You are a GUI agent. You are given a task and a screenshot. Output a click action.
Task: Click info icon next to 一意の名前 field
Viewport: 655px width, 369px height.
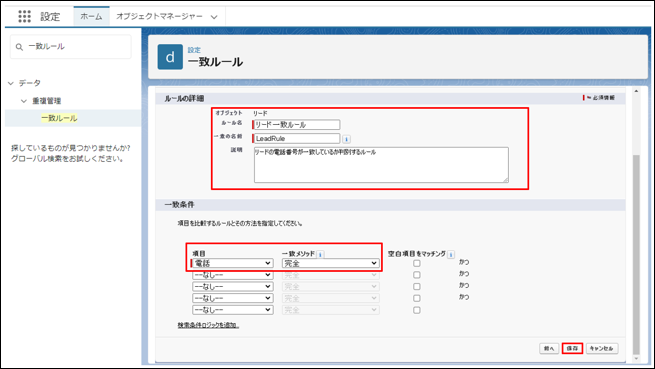coord(346,139)
